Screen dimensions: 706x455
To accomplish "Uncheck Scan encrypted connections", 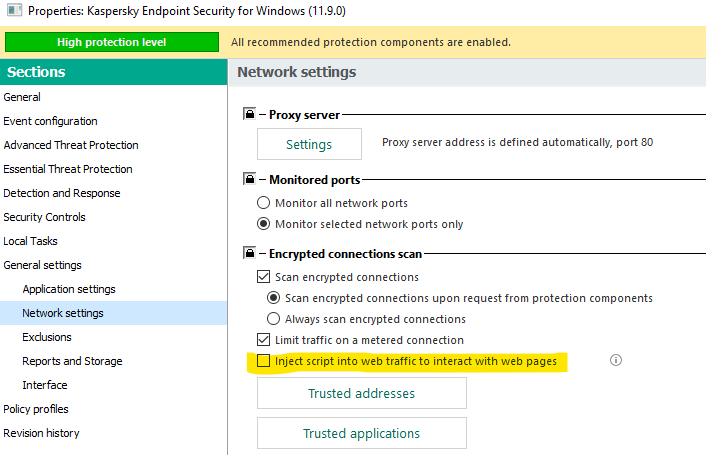I will pos(264,277).
